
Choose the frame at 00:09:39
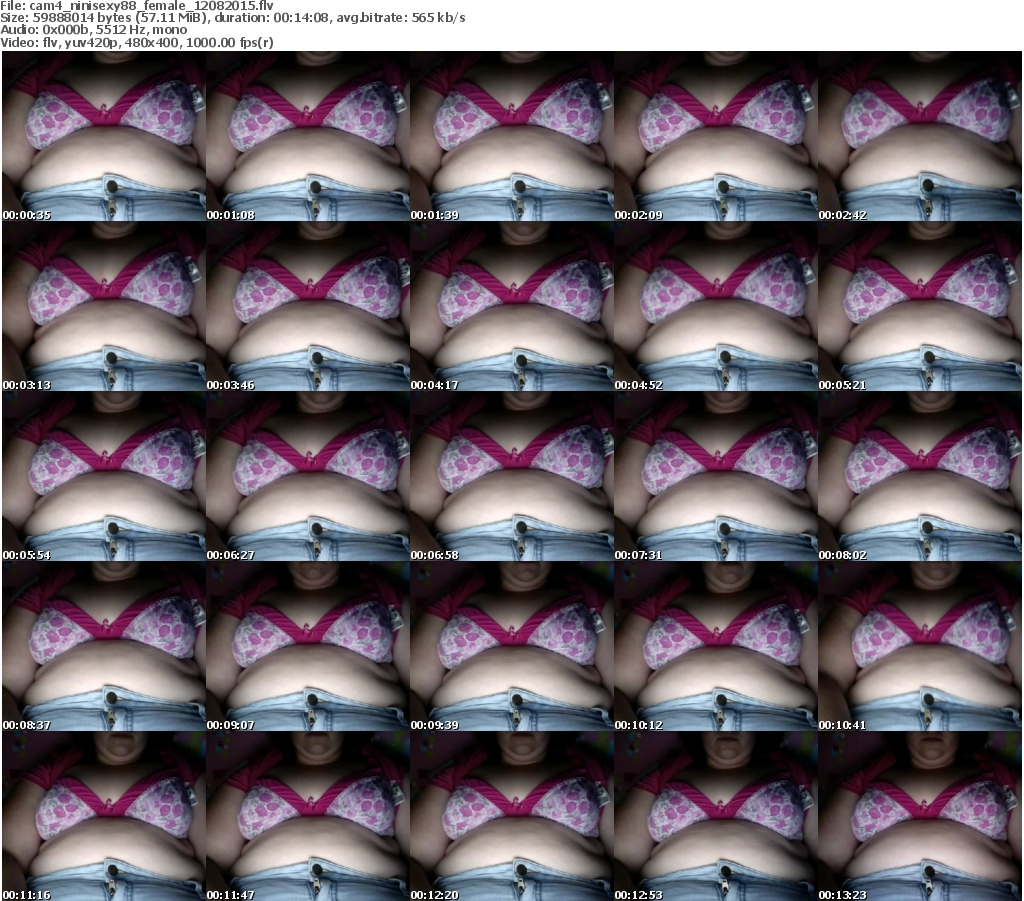(x=512, y=646)
